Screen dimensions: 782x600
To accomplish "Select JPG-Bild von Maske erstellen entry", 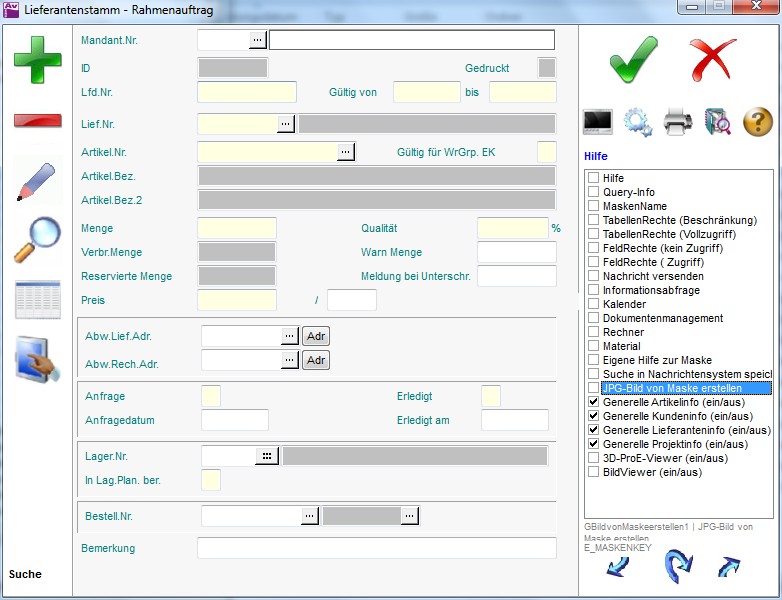I will coord(685,388).
